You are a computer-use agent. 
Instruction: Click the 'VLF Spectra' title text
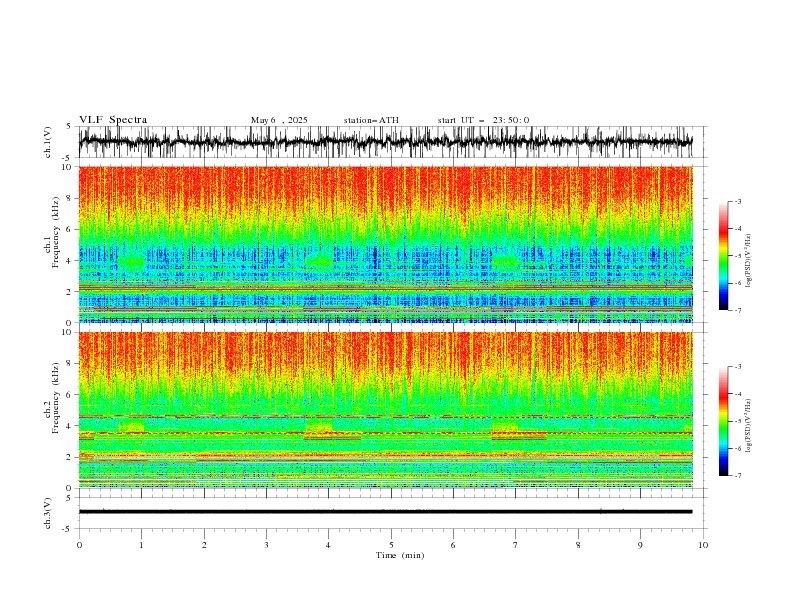click(113, 120)
